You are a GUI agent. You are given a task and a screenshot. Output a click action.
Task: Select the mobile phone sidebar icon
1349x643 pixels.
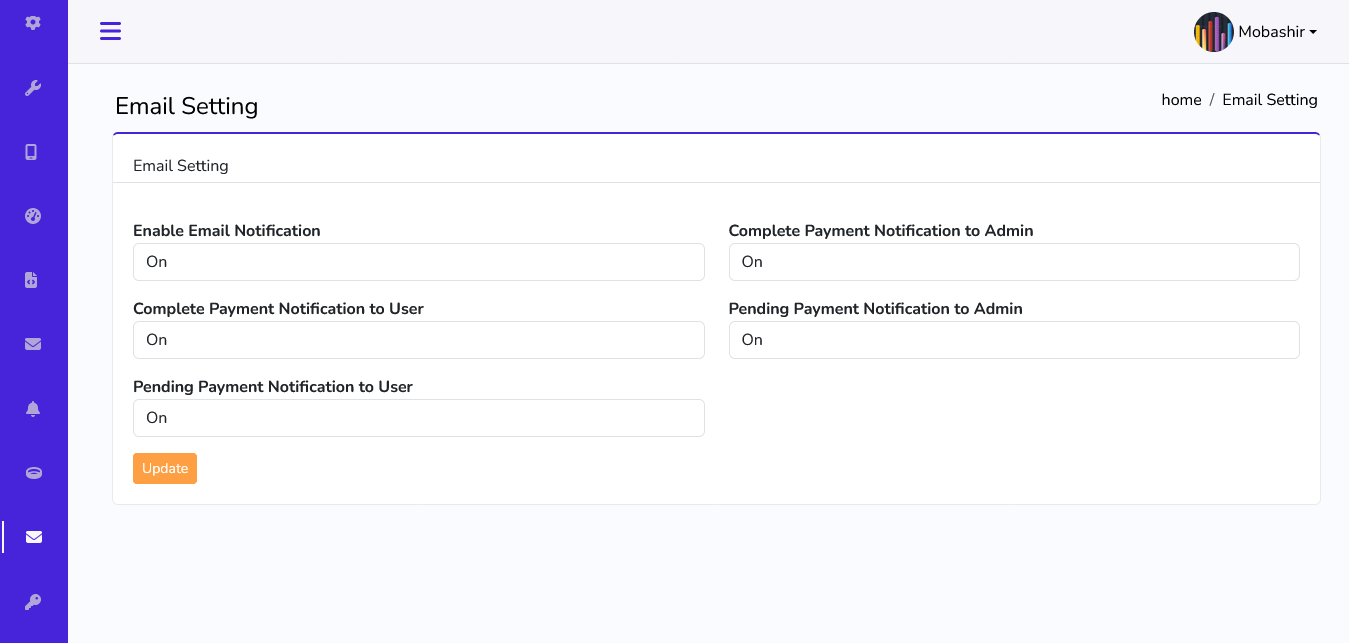[31, 152]
